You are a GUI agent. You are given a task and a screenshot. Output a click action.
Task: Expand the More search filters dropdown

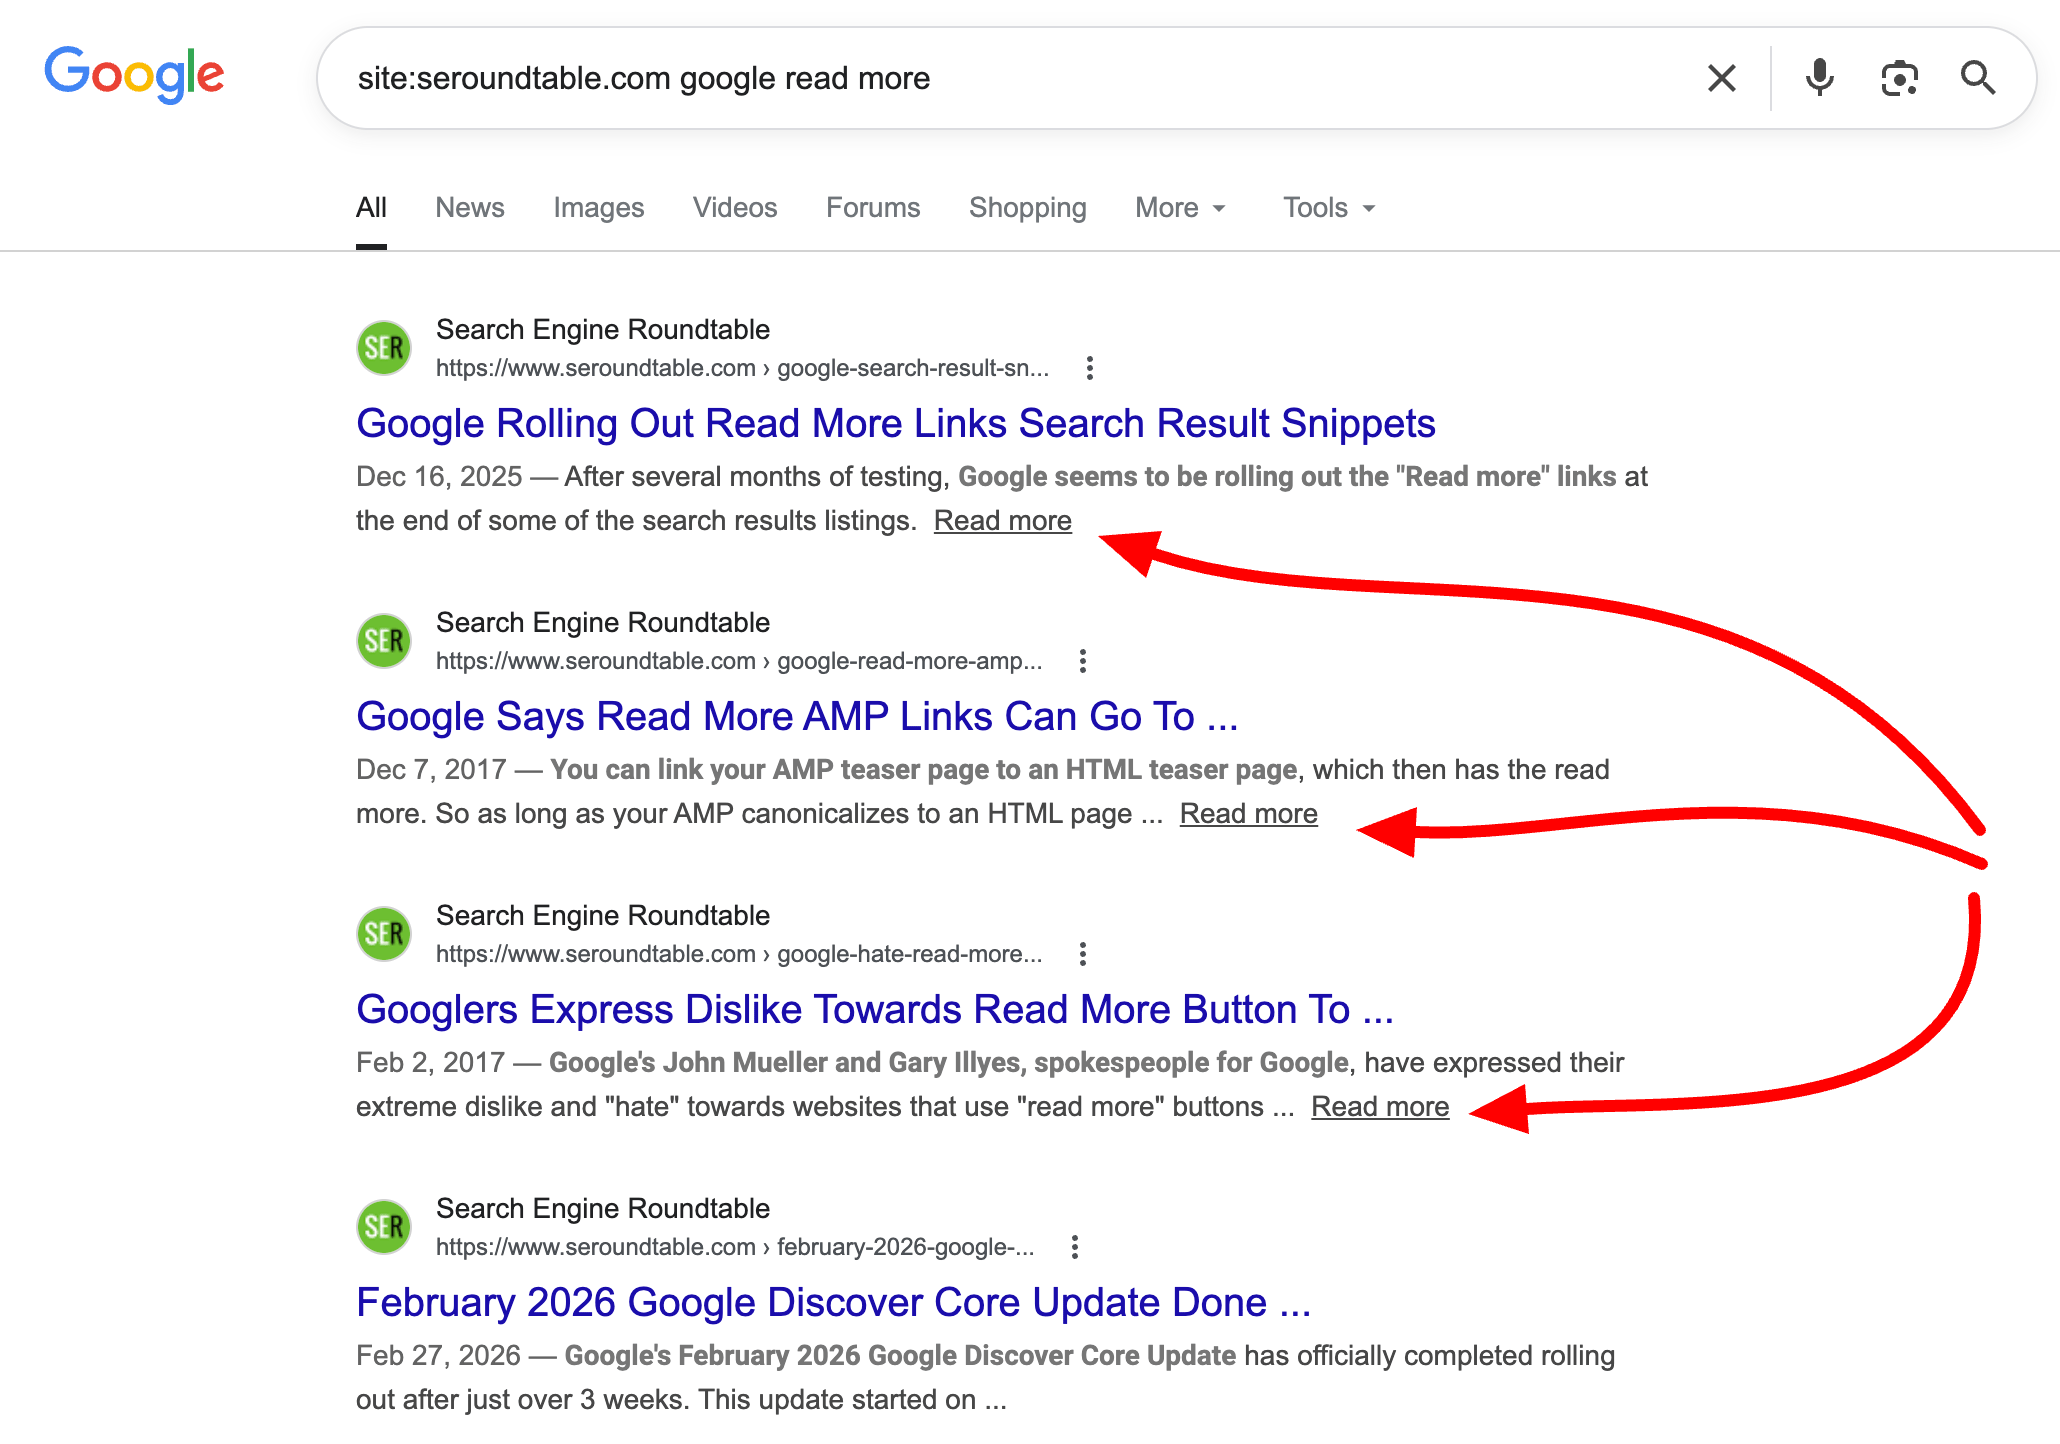pos(1180,208)
